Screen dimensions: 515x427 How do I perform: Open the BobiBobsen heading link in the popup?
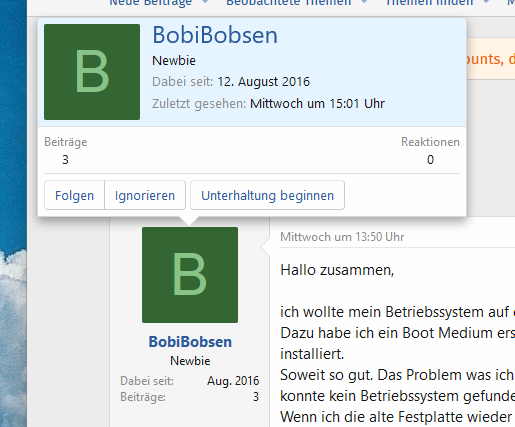tap(215, 35)
